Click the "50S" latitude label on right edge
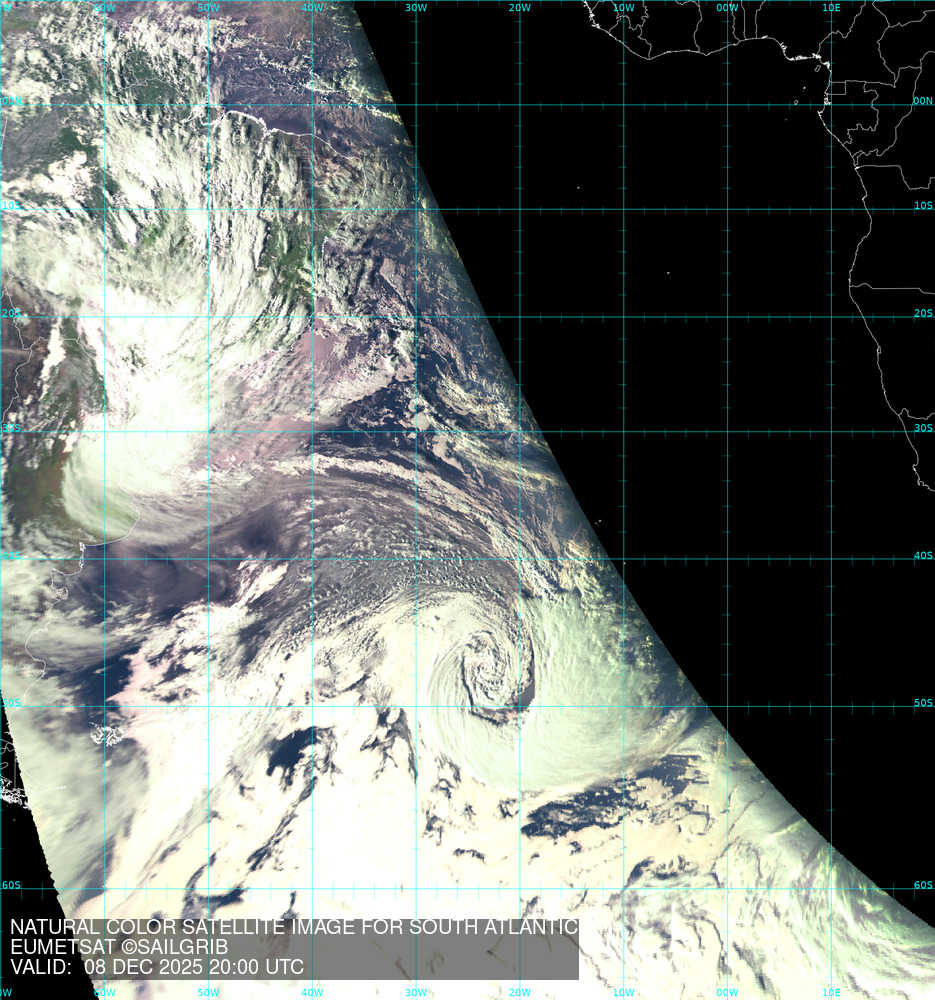 click(922, 703)
